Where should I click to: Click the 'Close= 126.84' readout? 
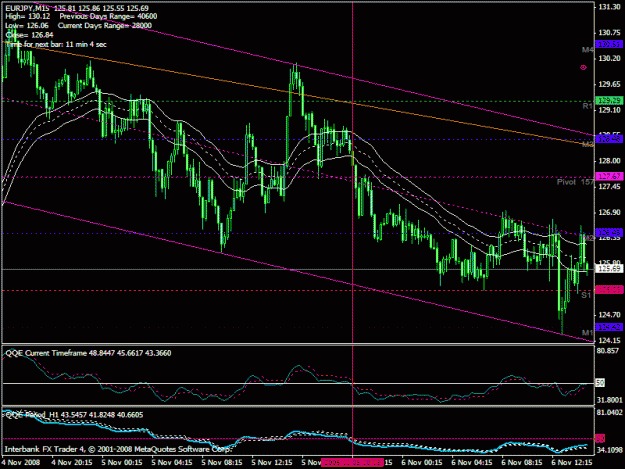(29, 35)
